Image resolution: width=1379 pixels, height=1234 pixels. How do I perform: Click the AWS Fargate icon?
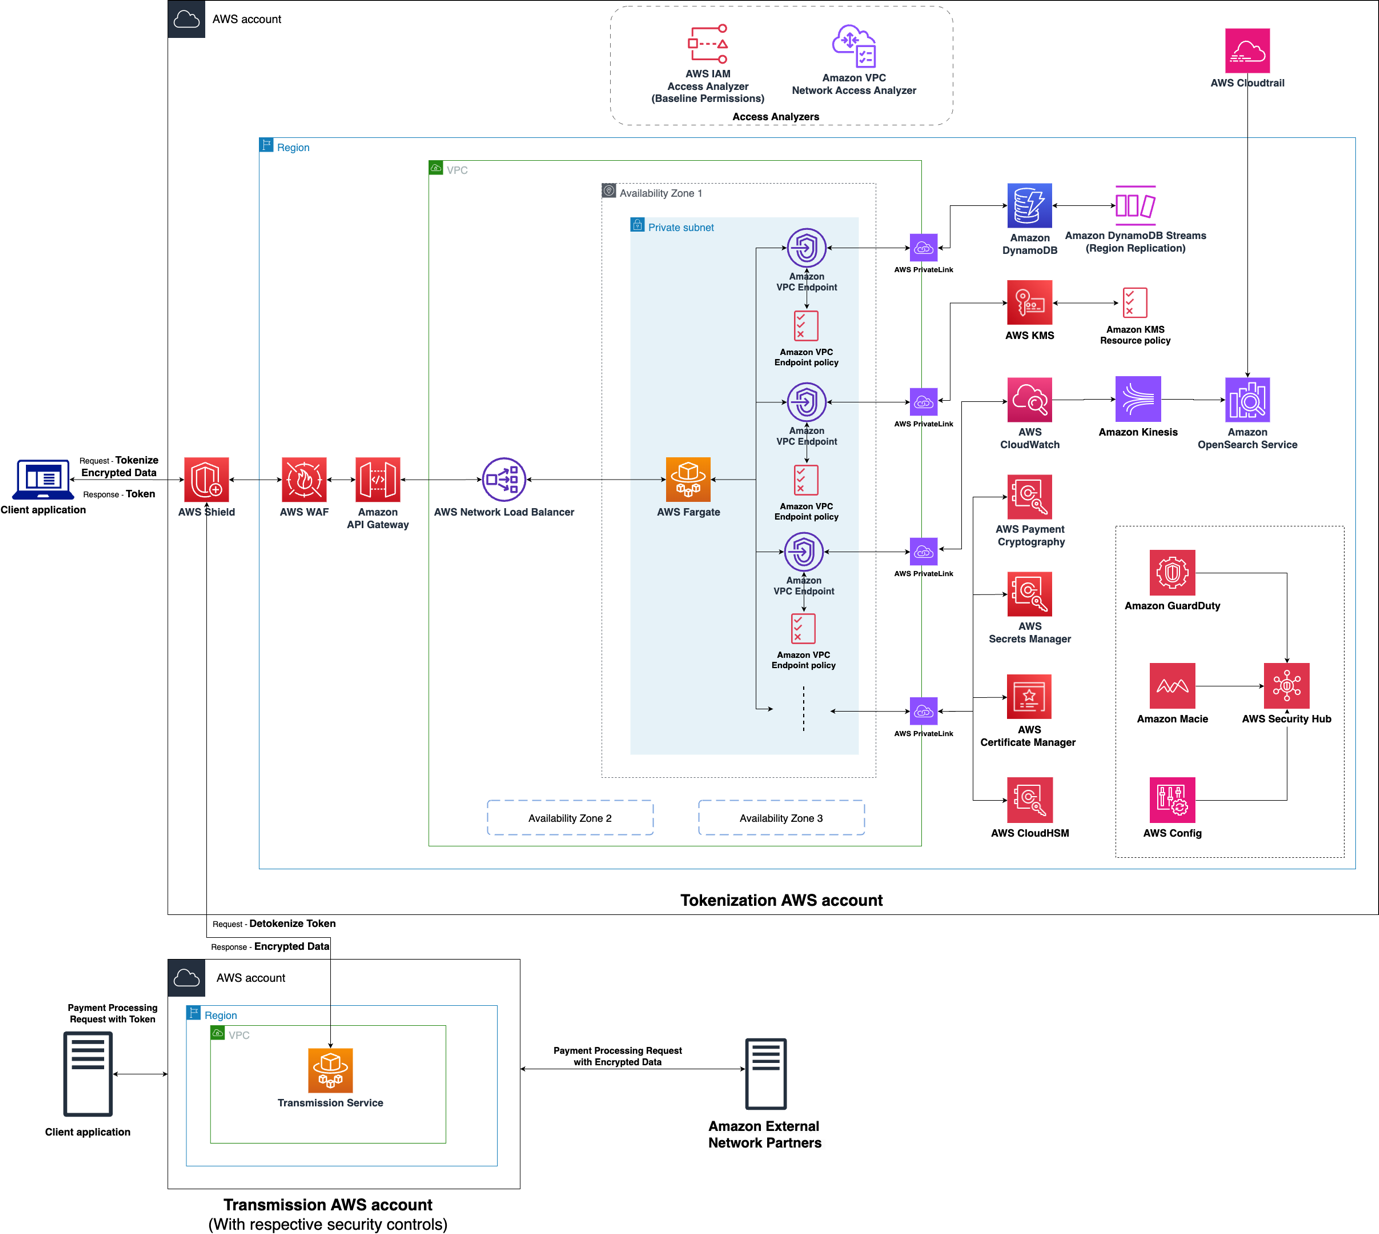click(x=688, y=480)
